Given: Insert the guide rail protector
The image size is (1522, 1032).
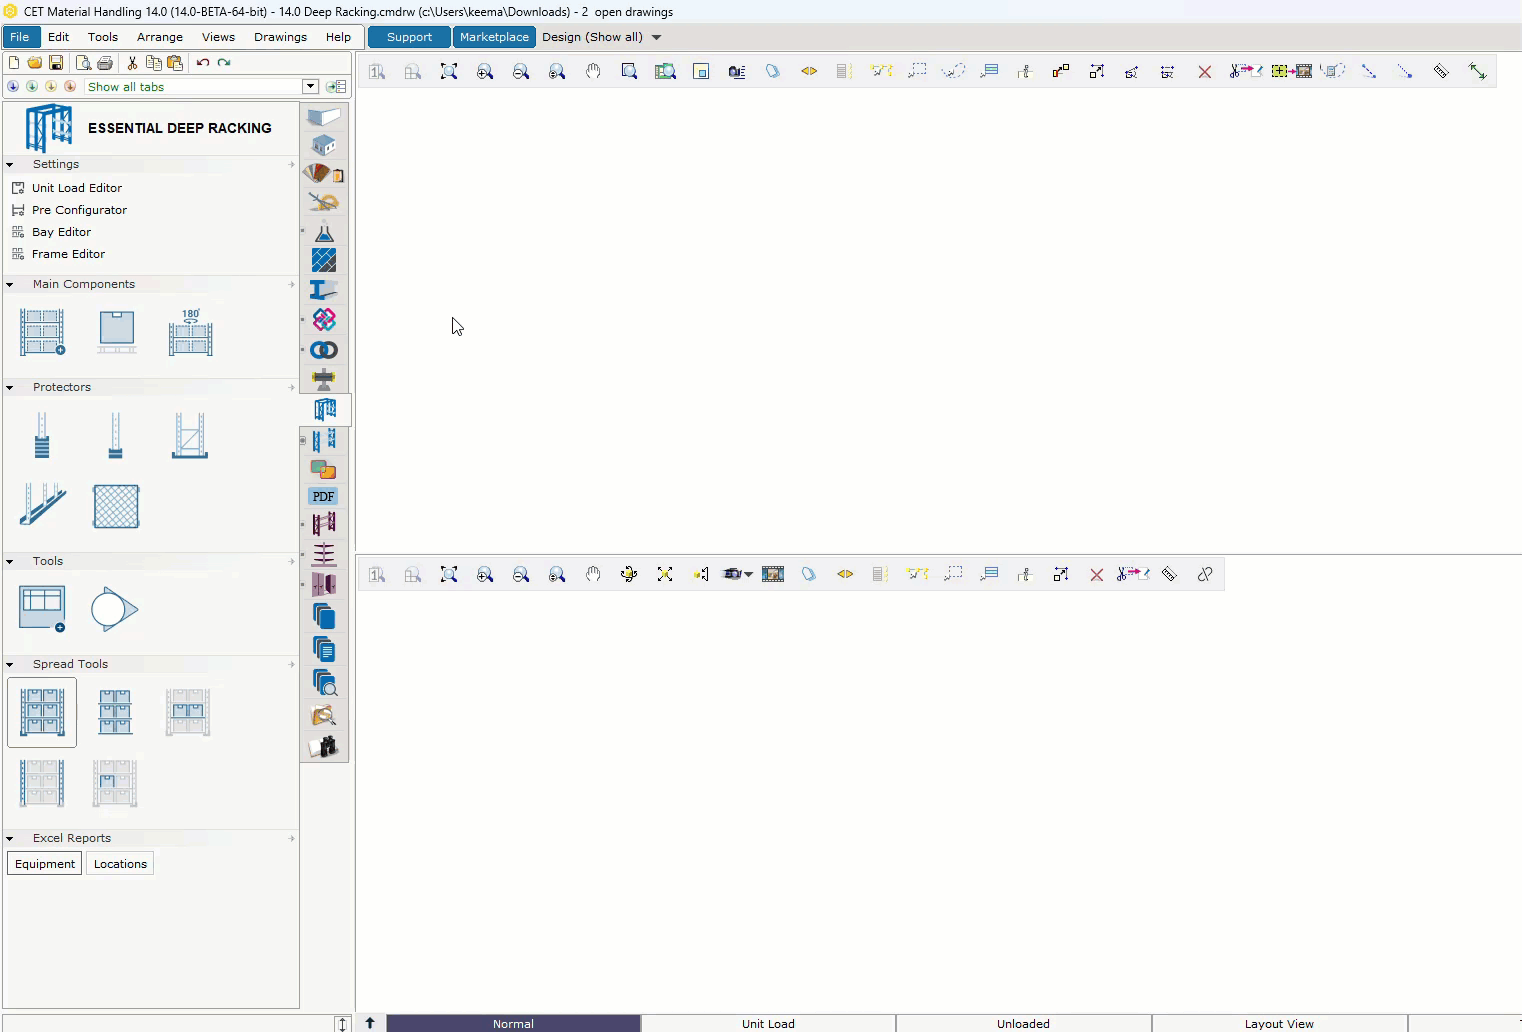Looking at the screenshot, I should click(42, 505).
